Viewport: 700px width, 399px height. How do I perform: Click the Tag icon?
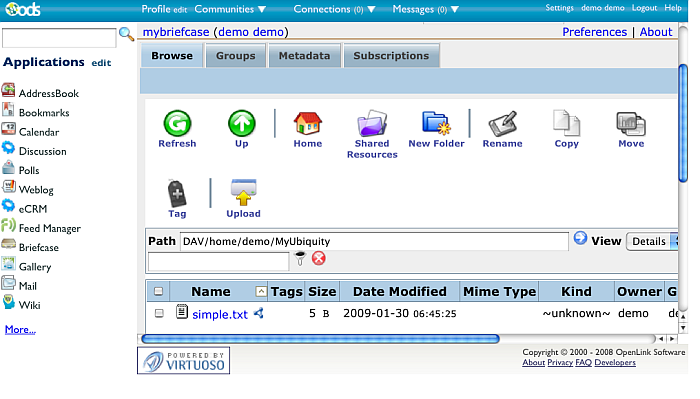click(x=177, y=194)
